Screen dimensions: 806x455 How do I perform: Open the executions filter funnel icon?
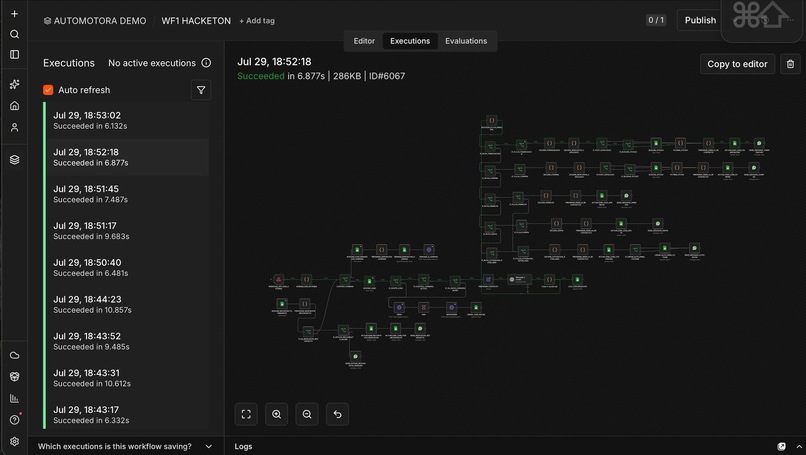201,90
